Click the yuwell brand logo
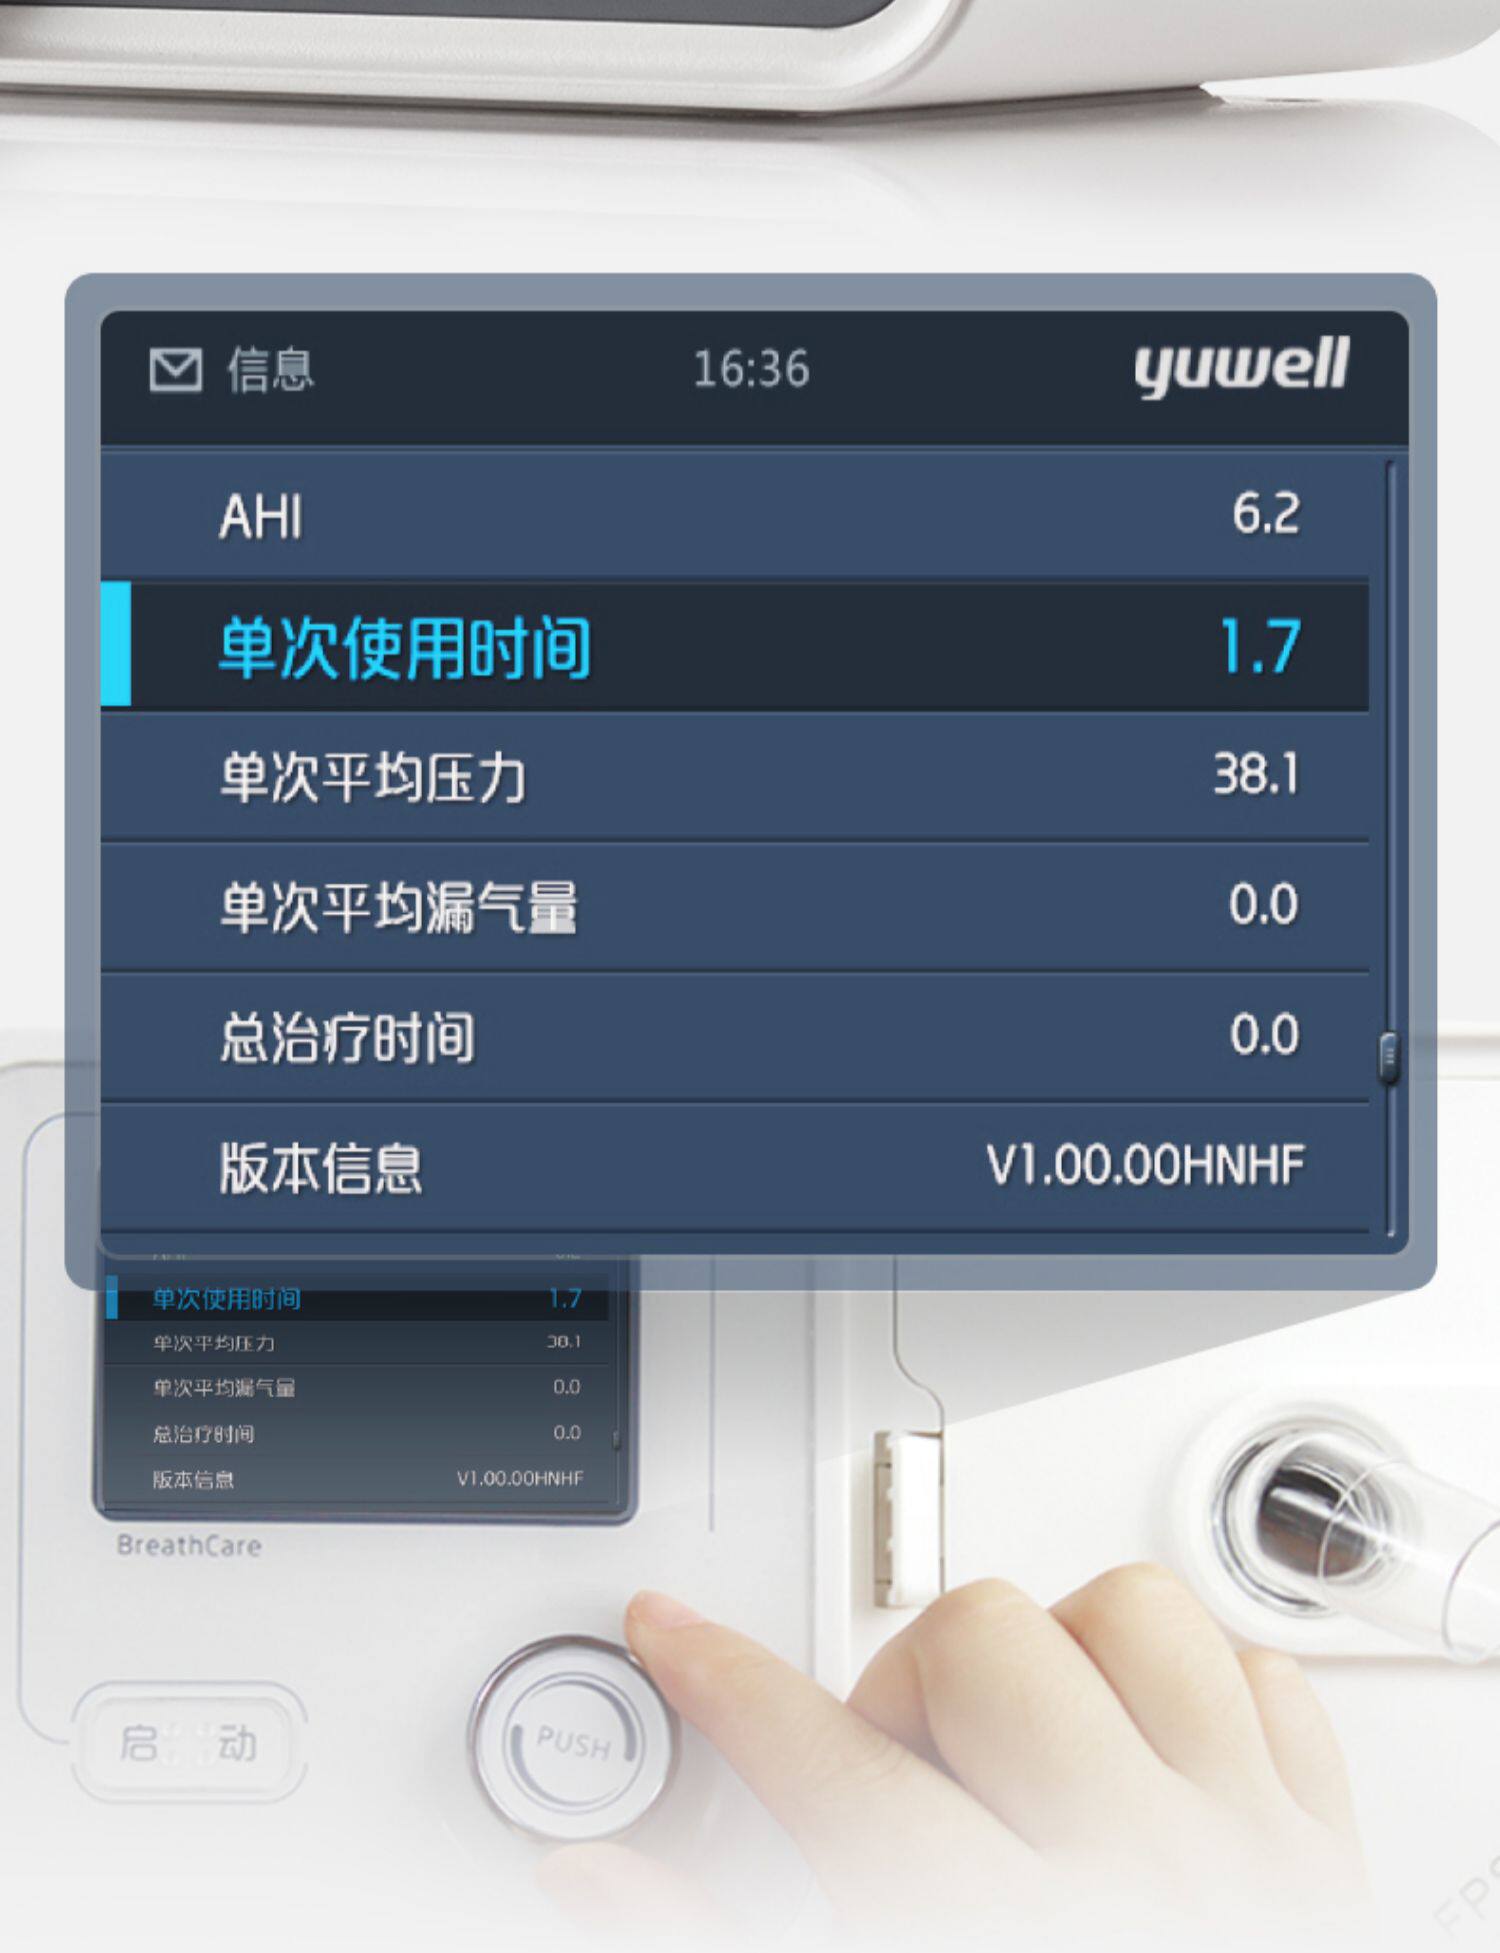The height and width of the screenshot is (1953, 1500). click(x=1242, y=367)
